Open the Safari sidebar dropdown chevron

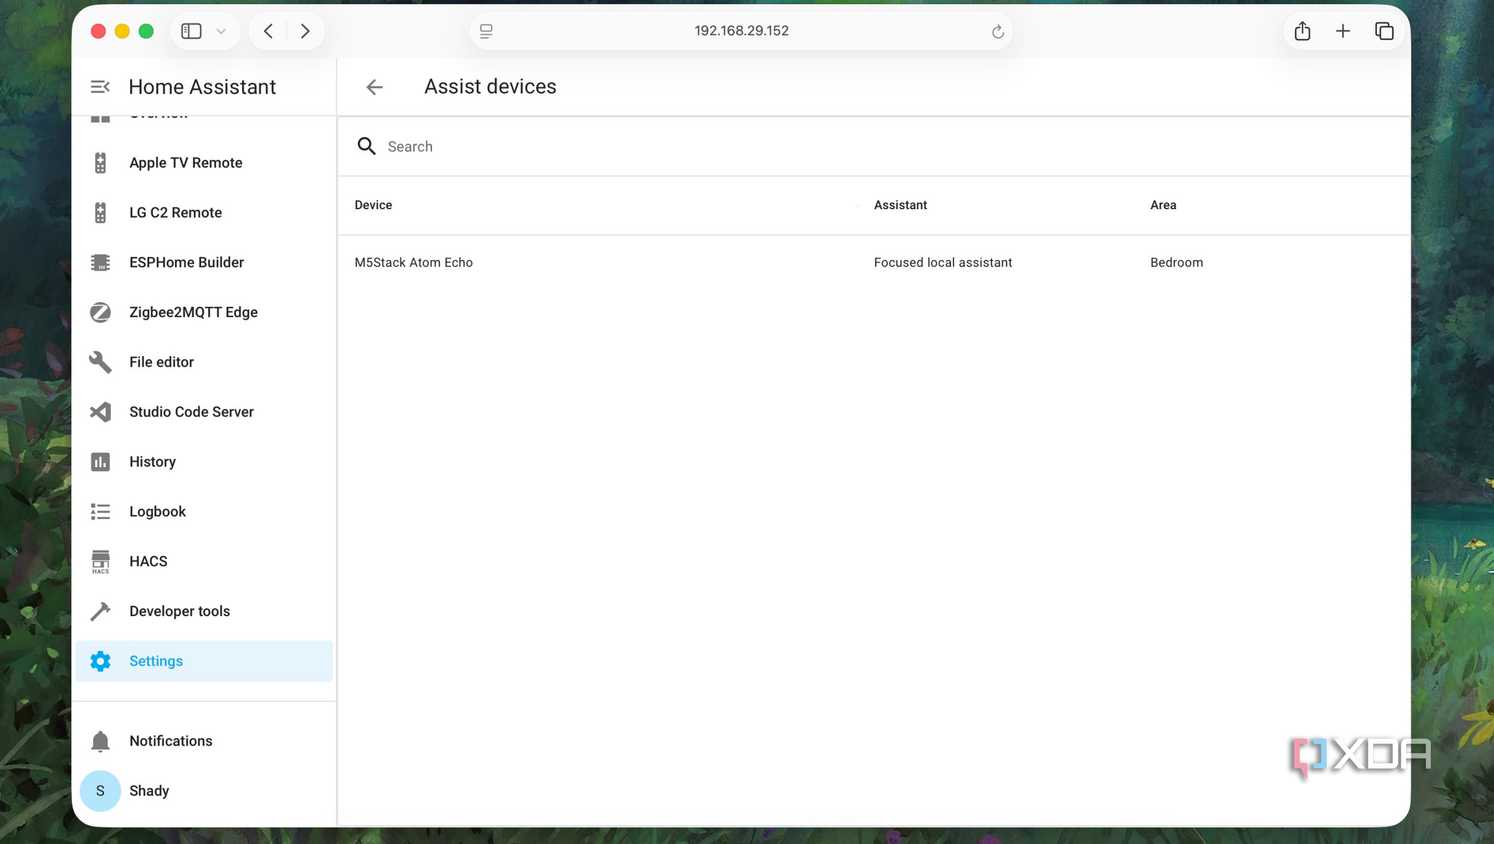point(221,31)
